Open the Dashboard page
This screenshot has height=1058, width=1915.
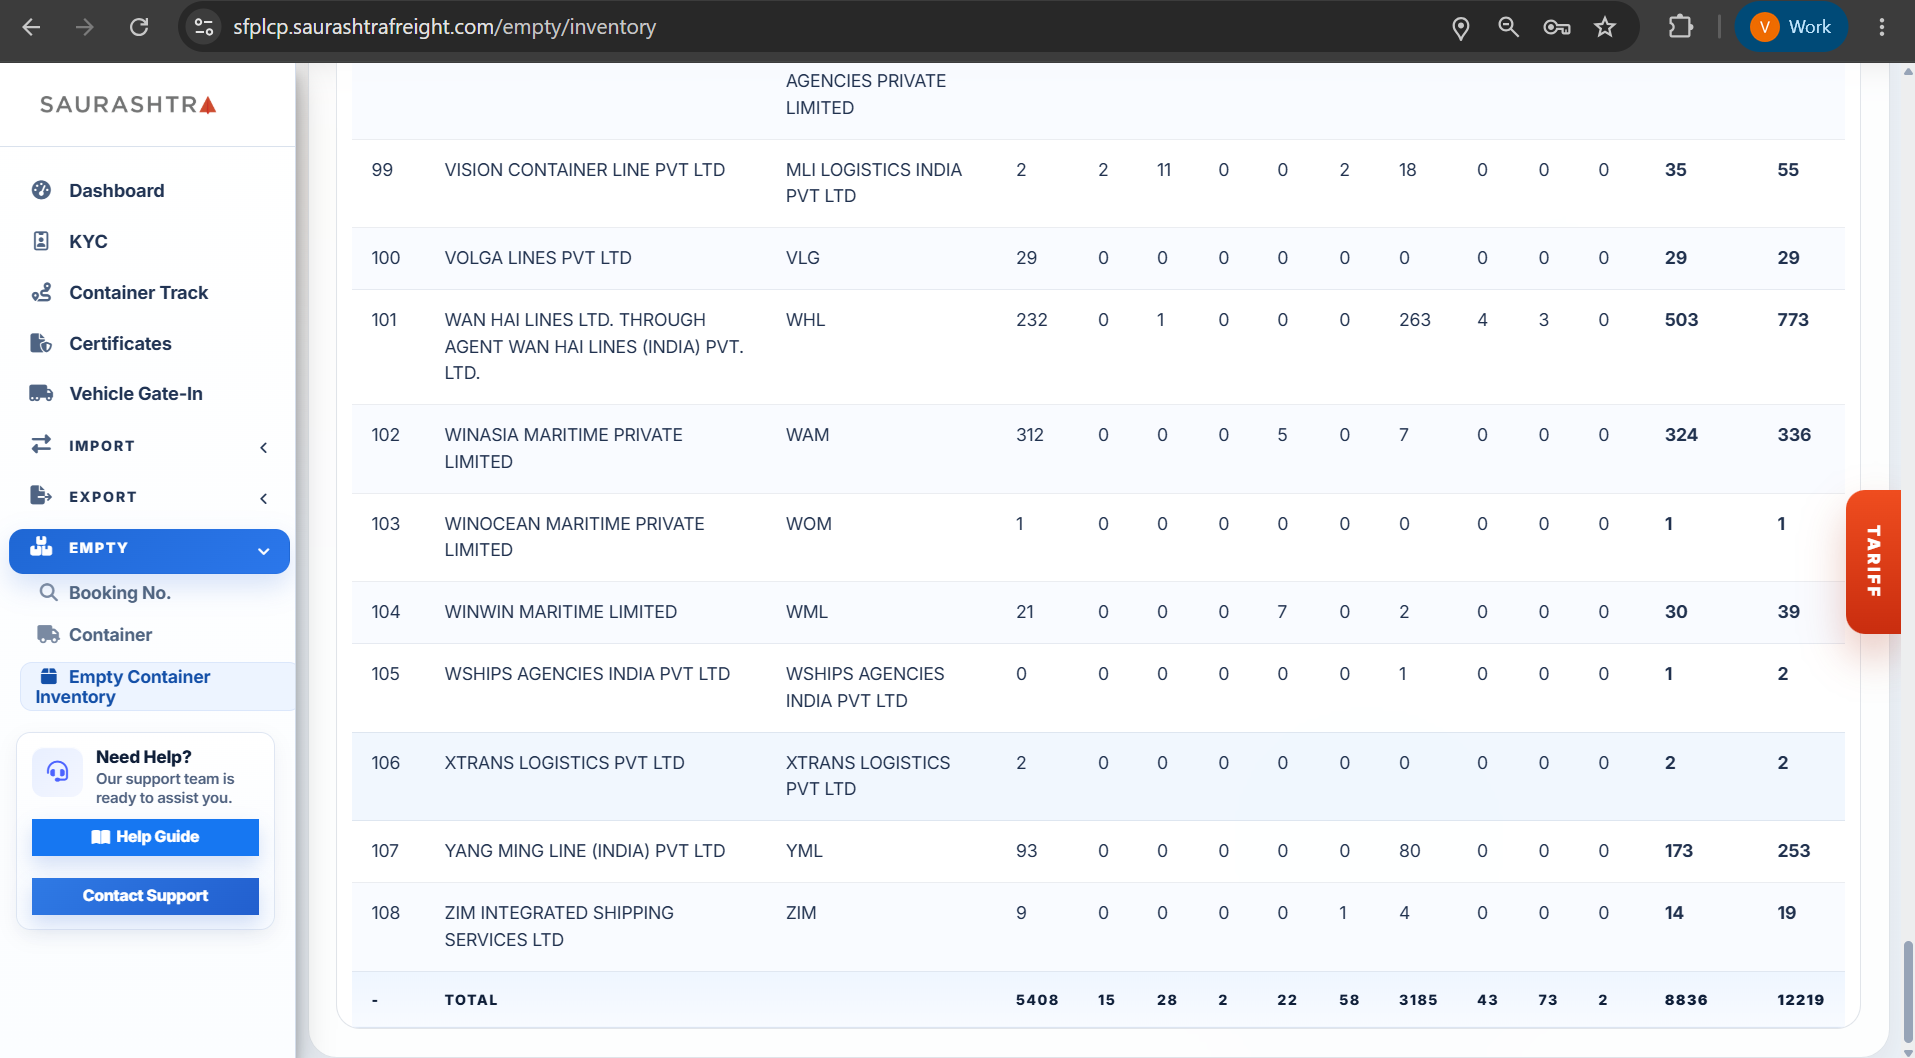(x=117, y=191)
